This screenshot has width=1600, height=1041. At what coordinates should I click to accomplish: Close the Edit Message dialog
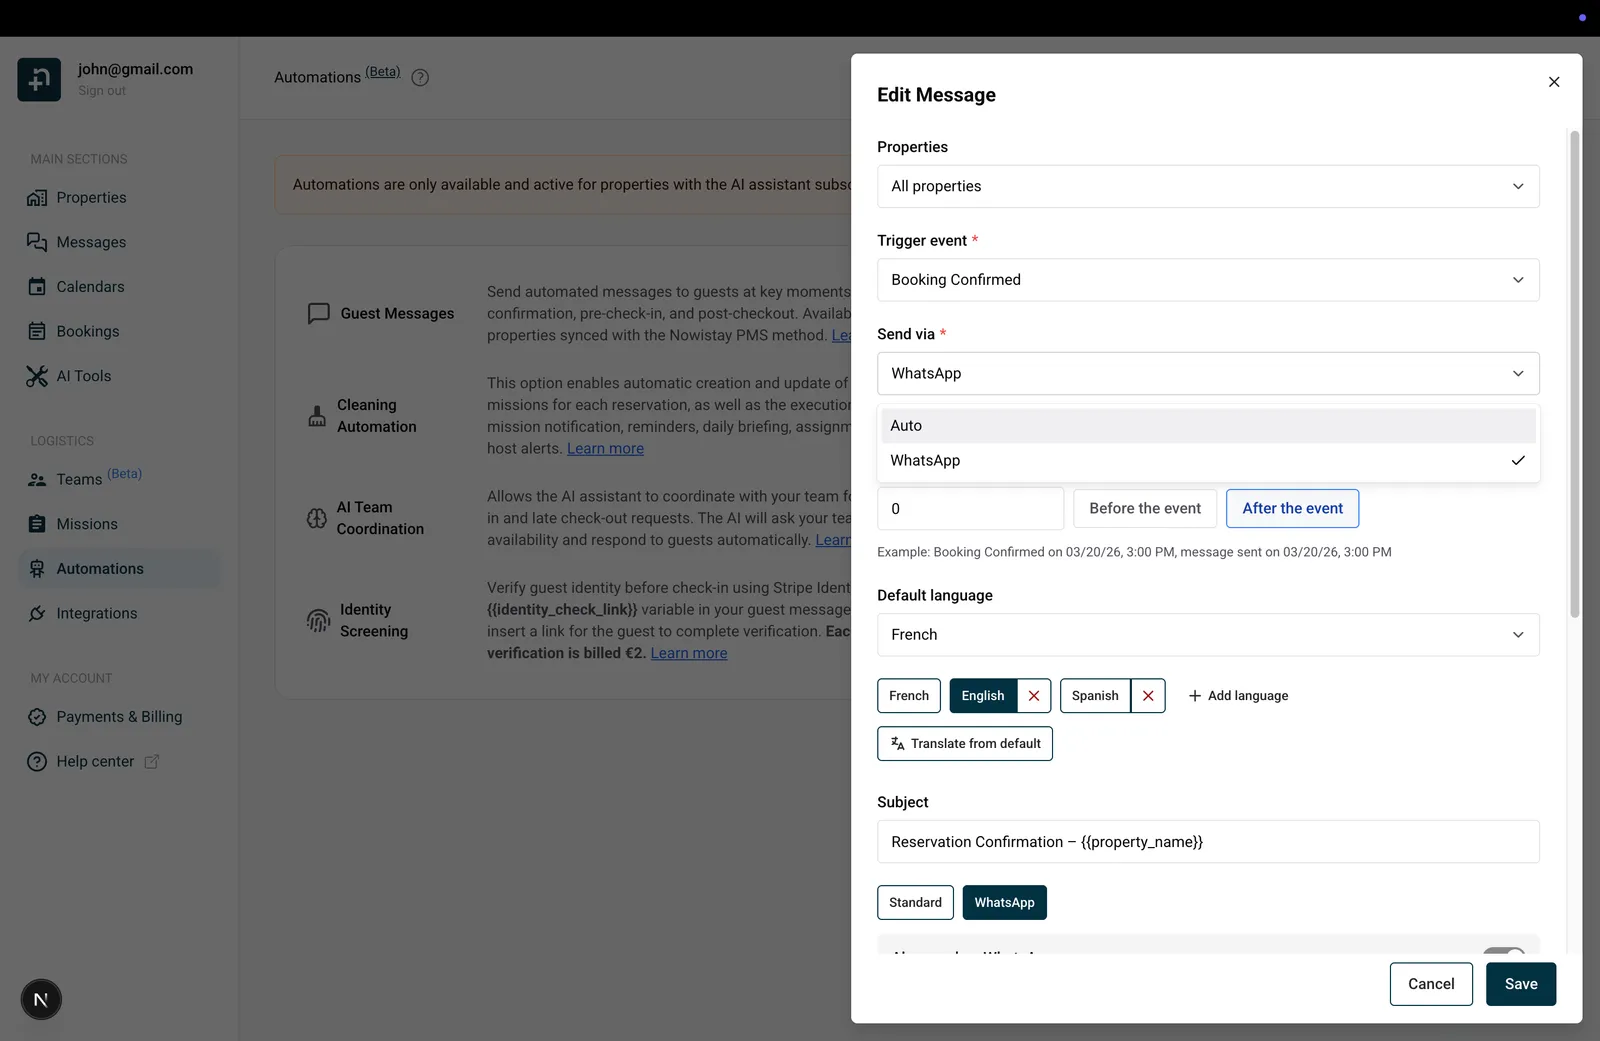pyautogui.click(x=1554, y=82)
